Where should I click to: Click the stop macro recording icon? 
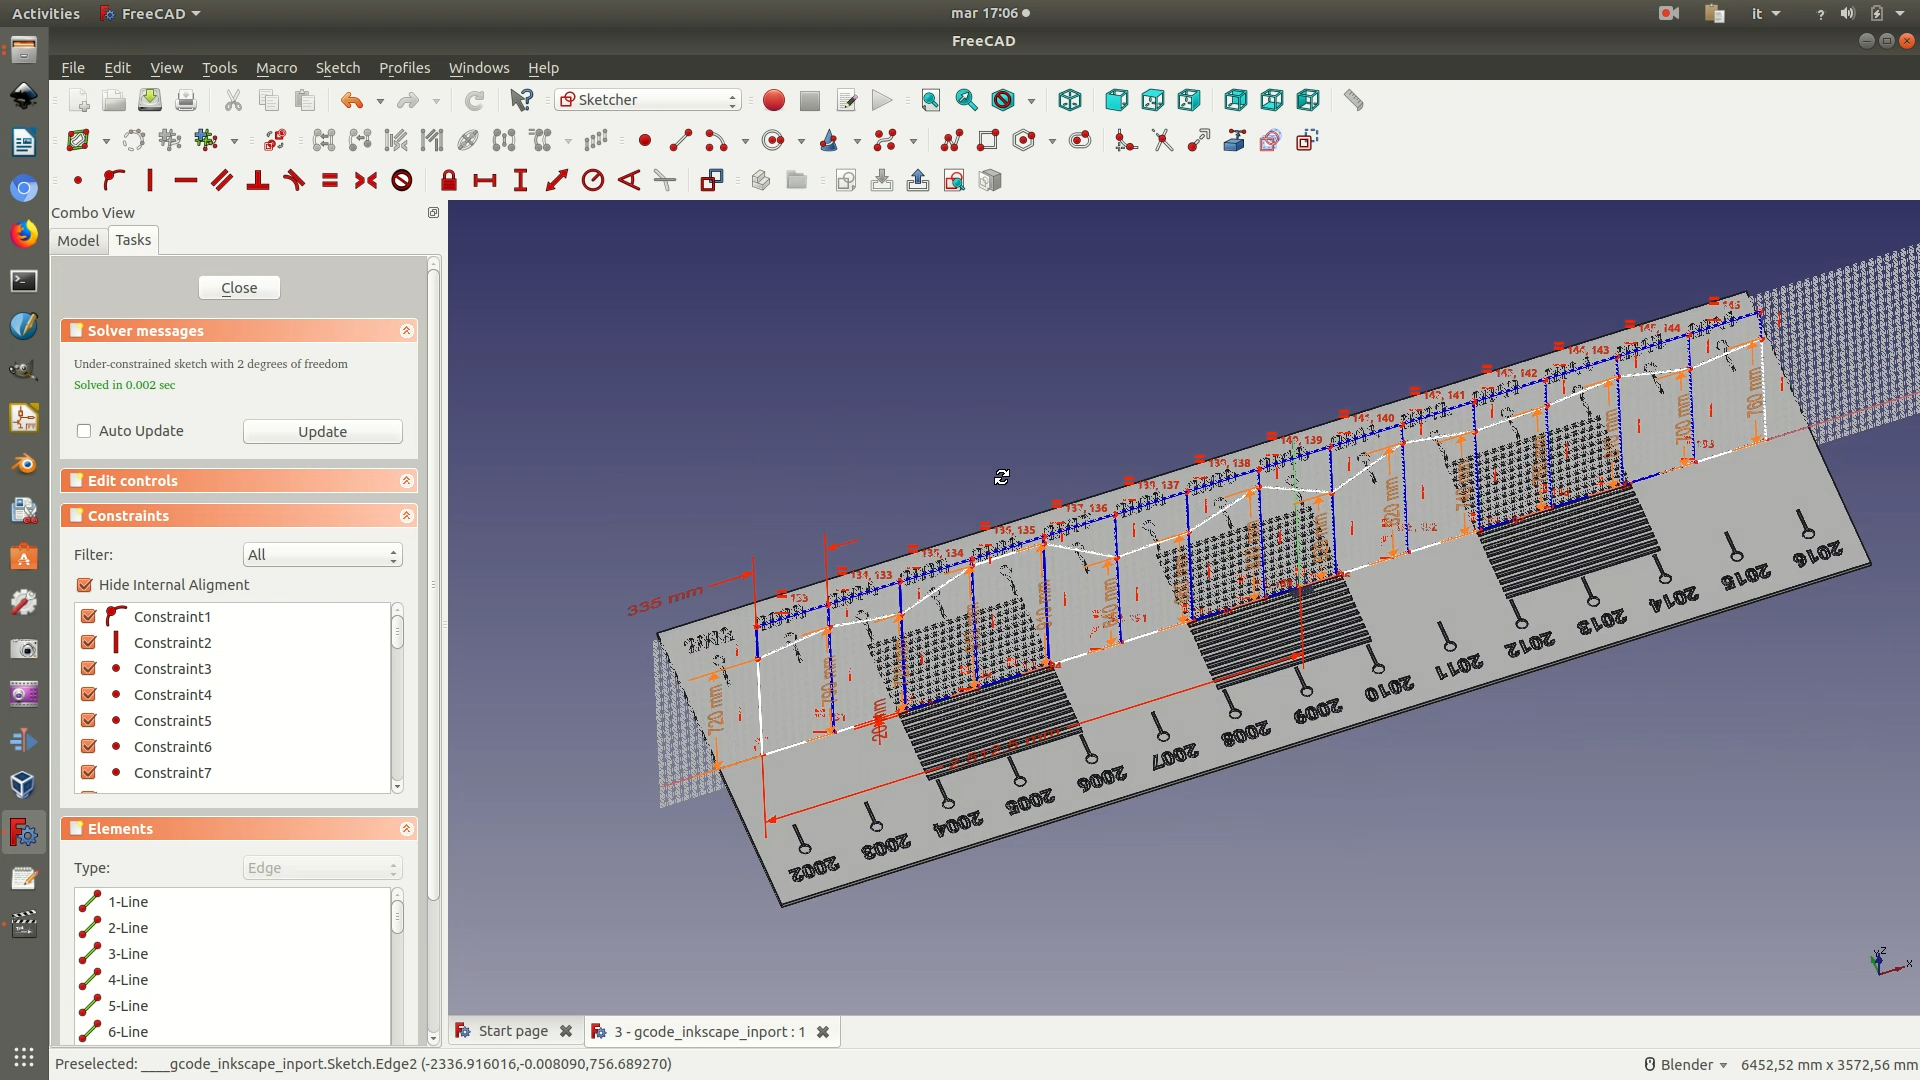coord(810,100)
